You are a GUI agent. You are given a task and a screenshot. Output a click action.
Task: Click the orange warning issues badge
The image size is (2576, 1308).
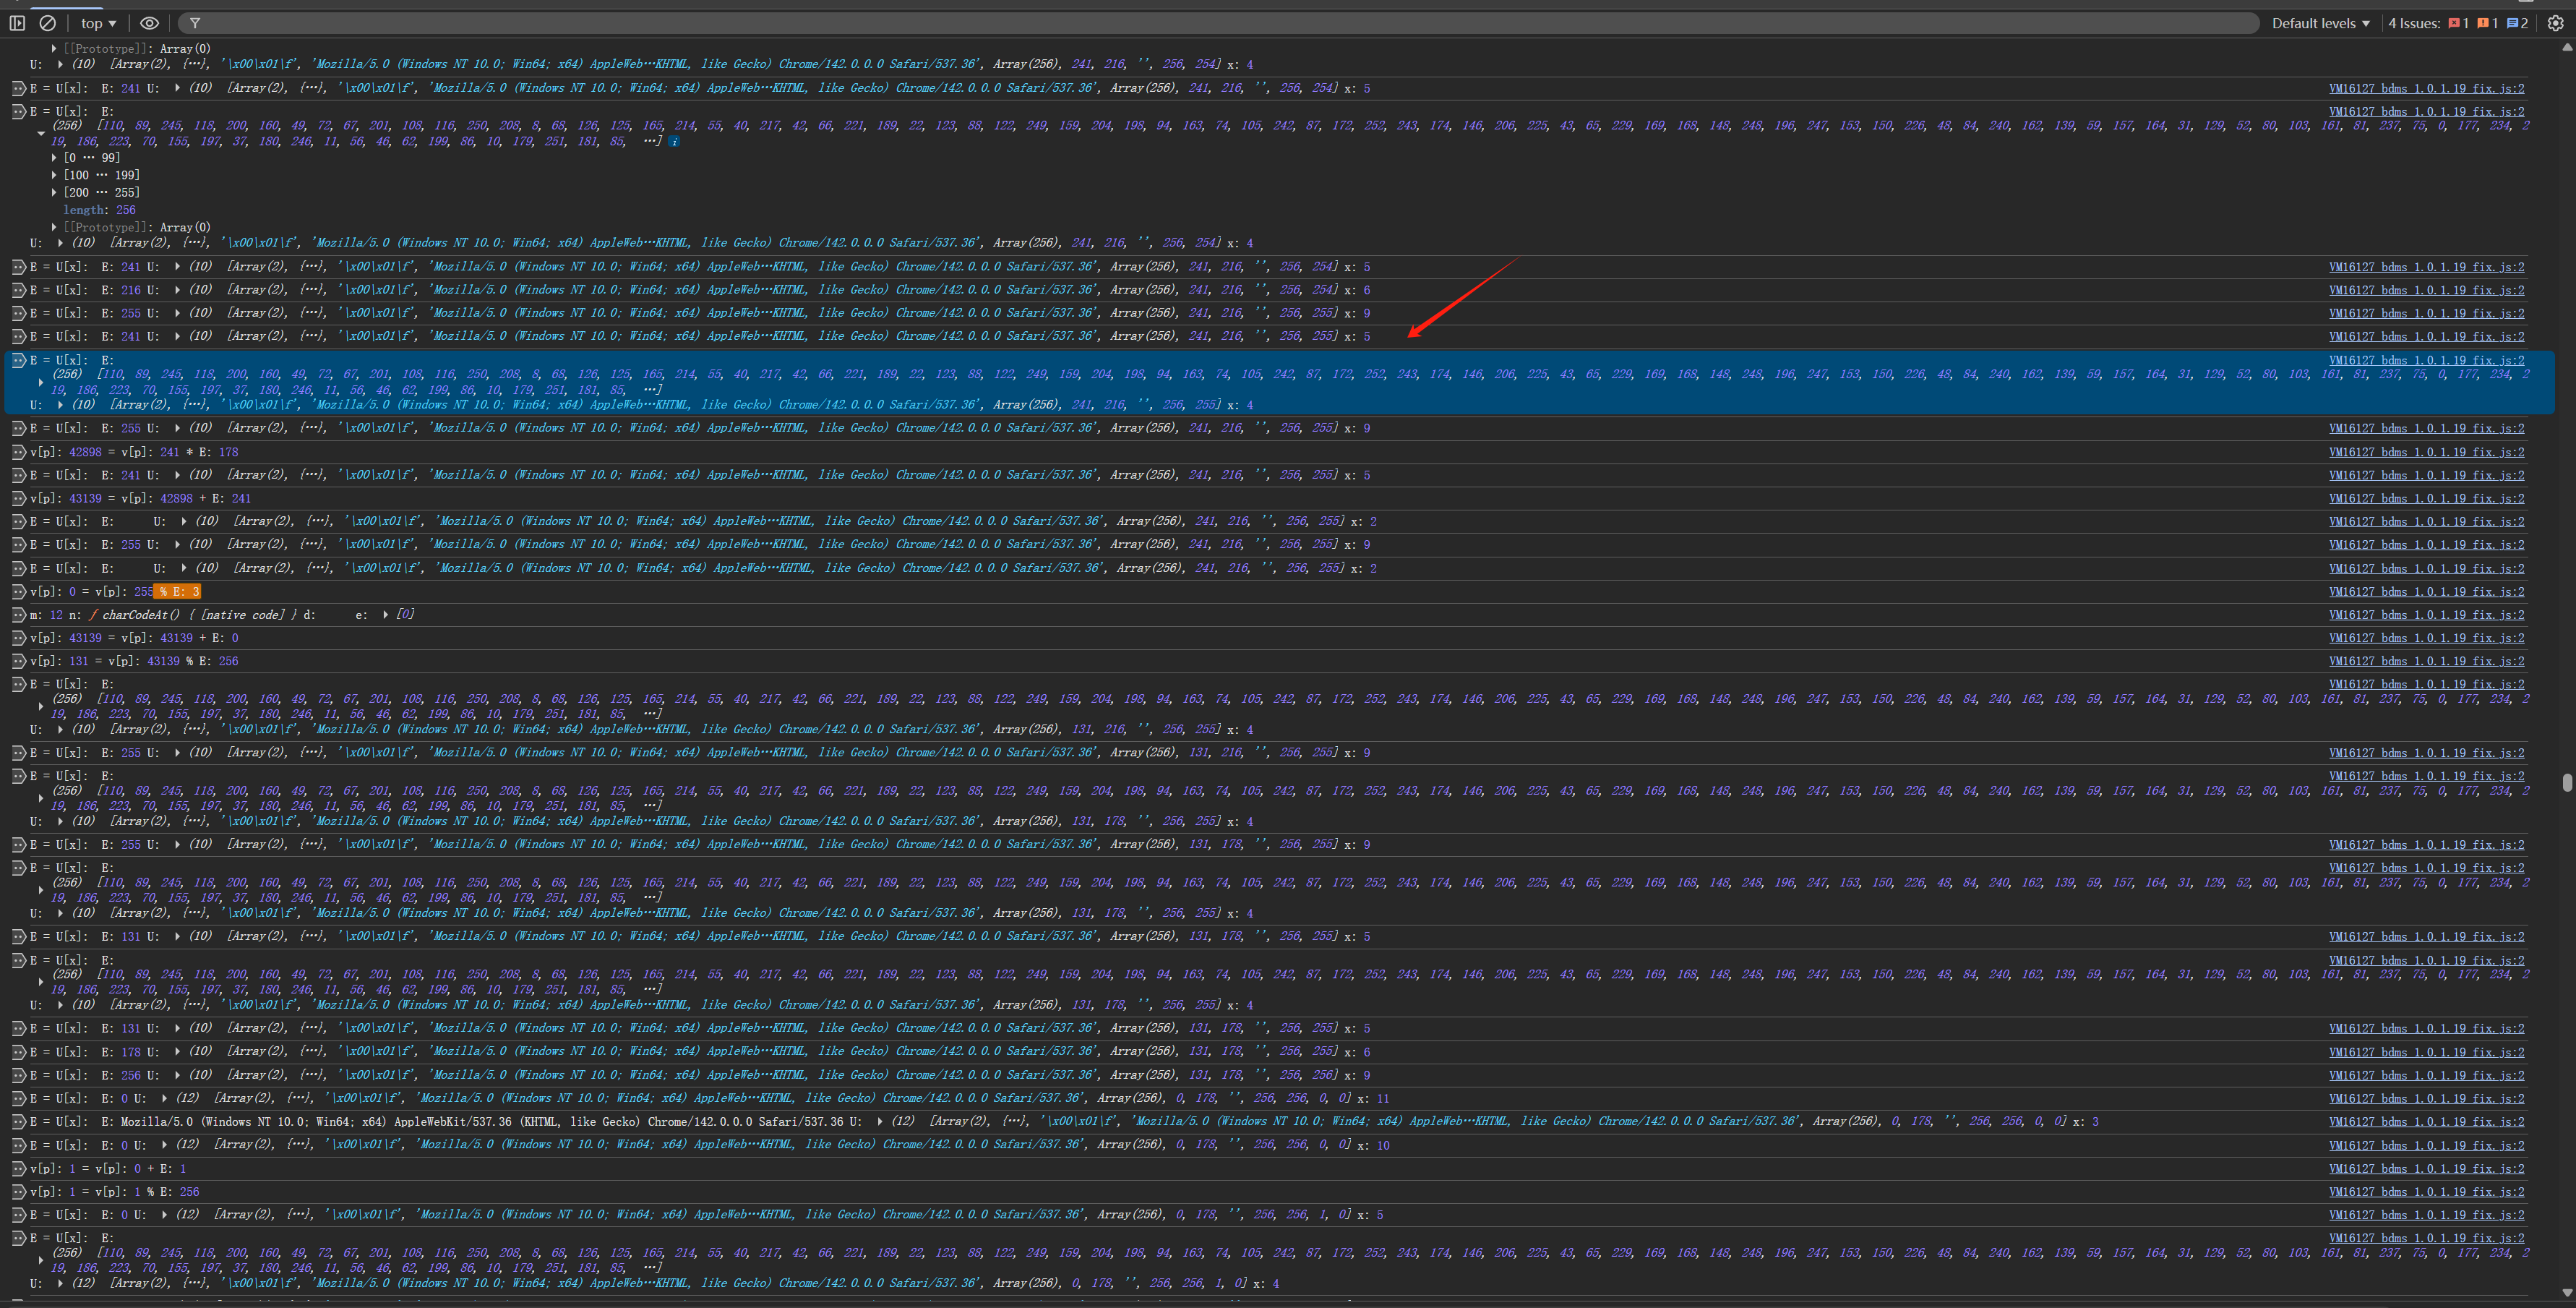click(x=2487, y=23)
